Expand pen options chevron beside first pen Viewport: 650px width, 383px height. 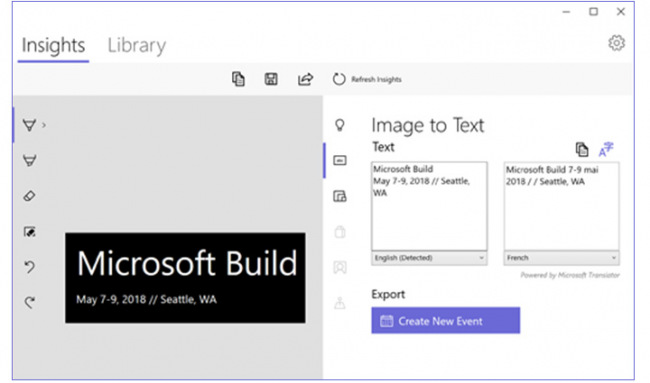tap(44, 125)
